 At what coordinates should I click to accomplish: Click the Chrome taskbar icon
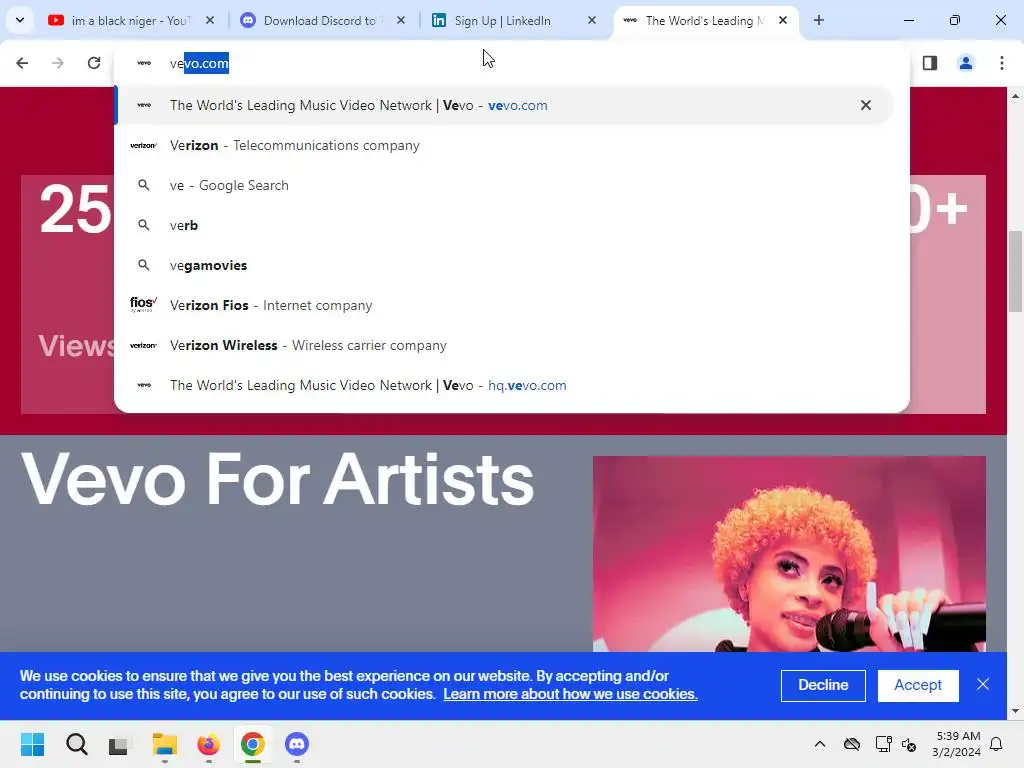click(253, 744)
